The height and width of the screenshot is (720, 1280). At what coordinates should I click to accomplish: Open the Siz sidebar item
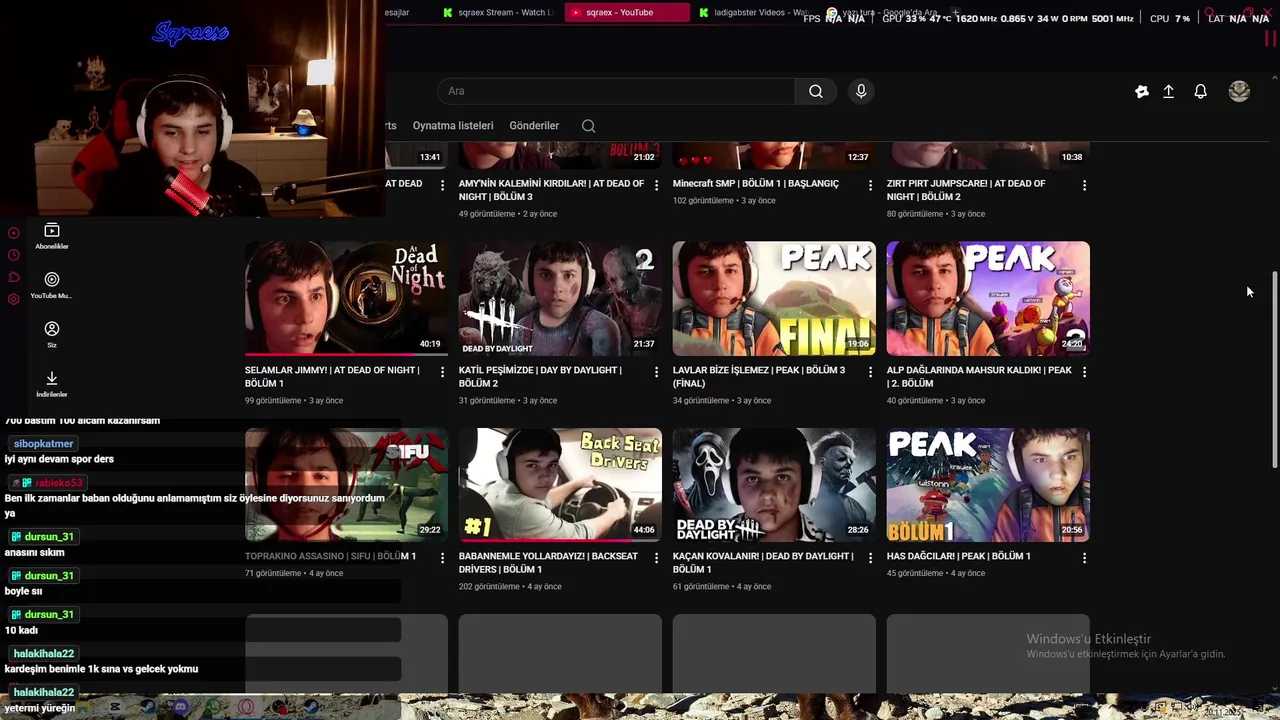[x=52, y=334]
